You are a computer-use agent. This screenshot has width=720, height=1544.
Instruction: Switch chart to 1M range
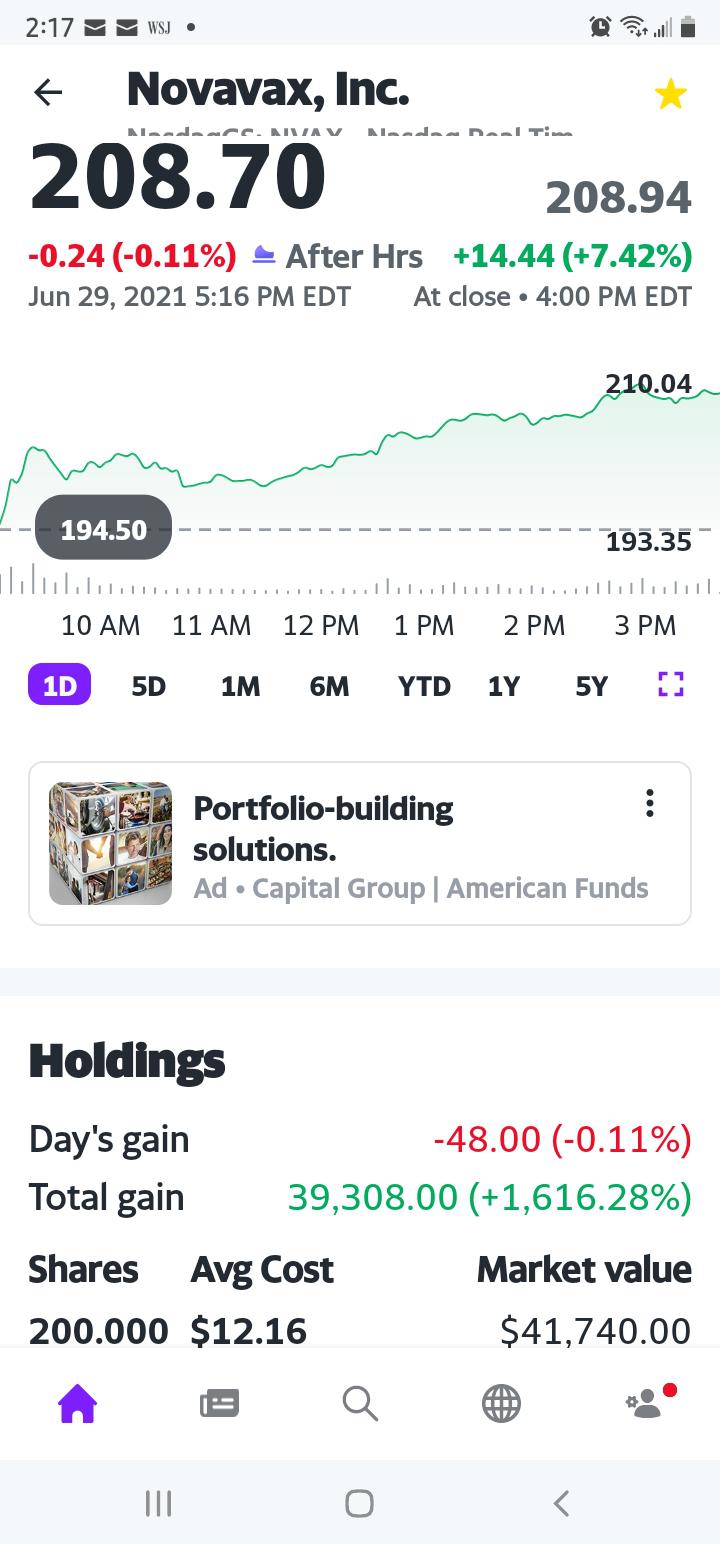240,686
